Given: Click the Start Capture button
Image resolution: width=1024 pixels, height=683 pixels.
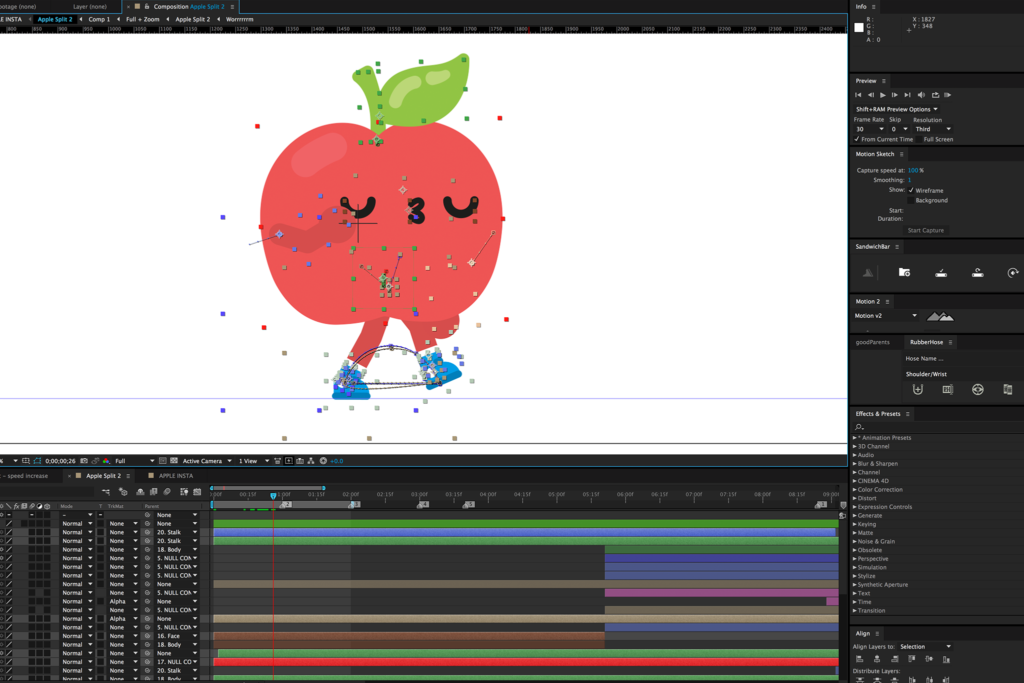Looking at the screenshot, I should coord(926,230).
